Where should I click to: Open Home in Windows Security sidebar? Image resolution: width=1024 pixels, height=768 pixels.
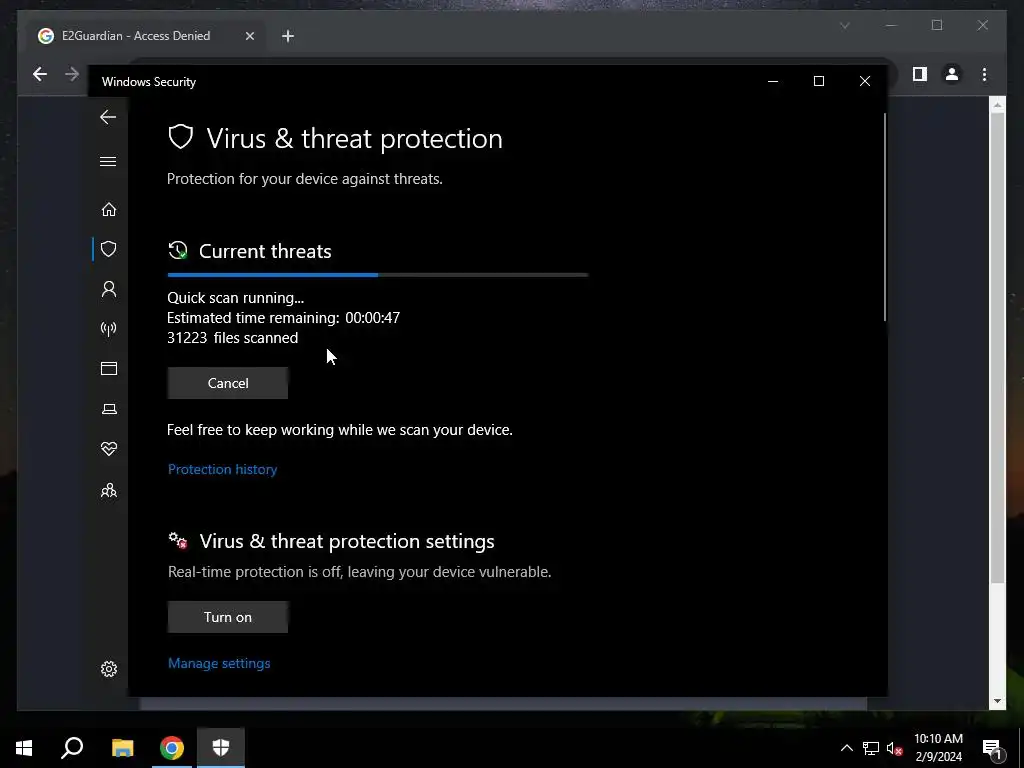[108, 209]
